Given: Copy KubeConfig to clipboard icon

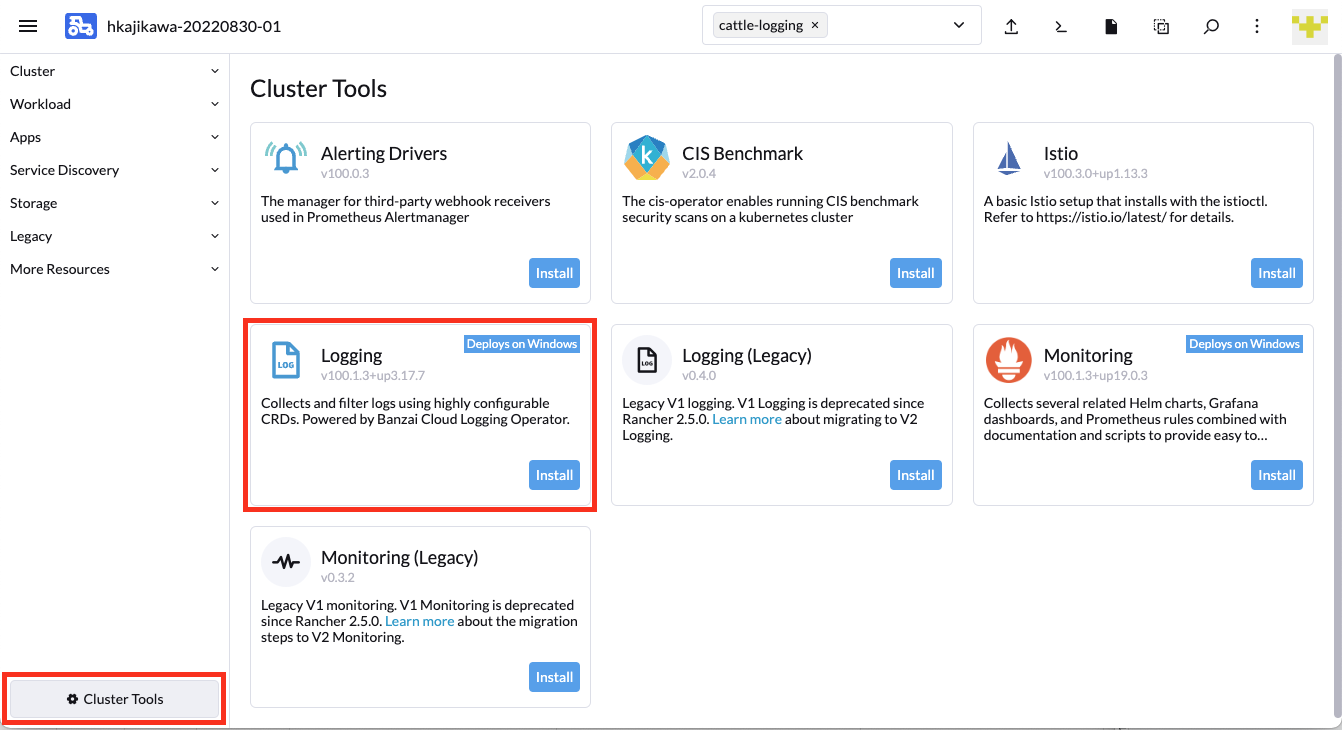Looking at the screenshot, I should tap(1161, 26).
